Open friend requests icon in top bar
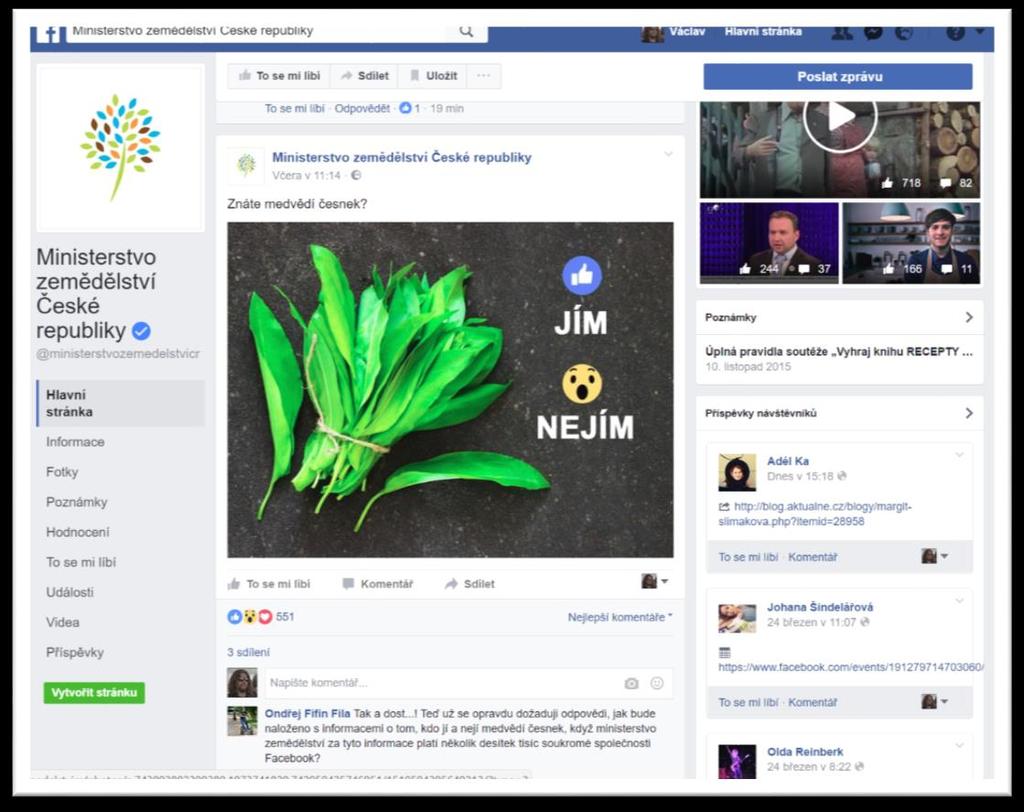Screen dimensions: 1024x812 [841, 32]
